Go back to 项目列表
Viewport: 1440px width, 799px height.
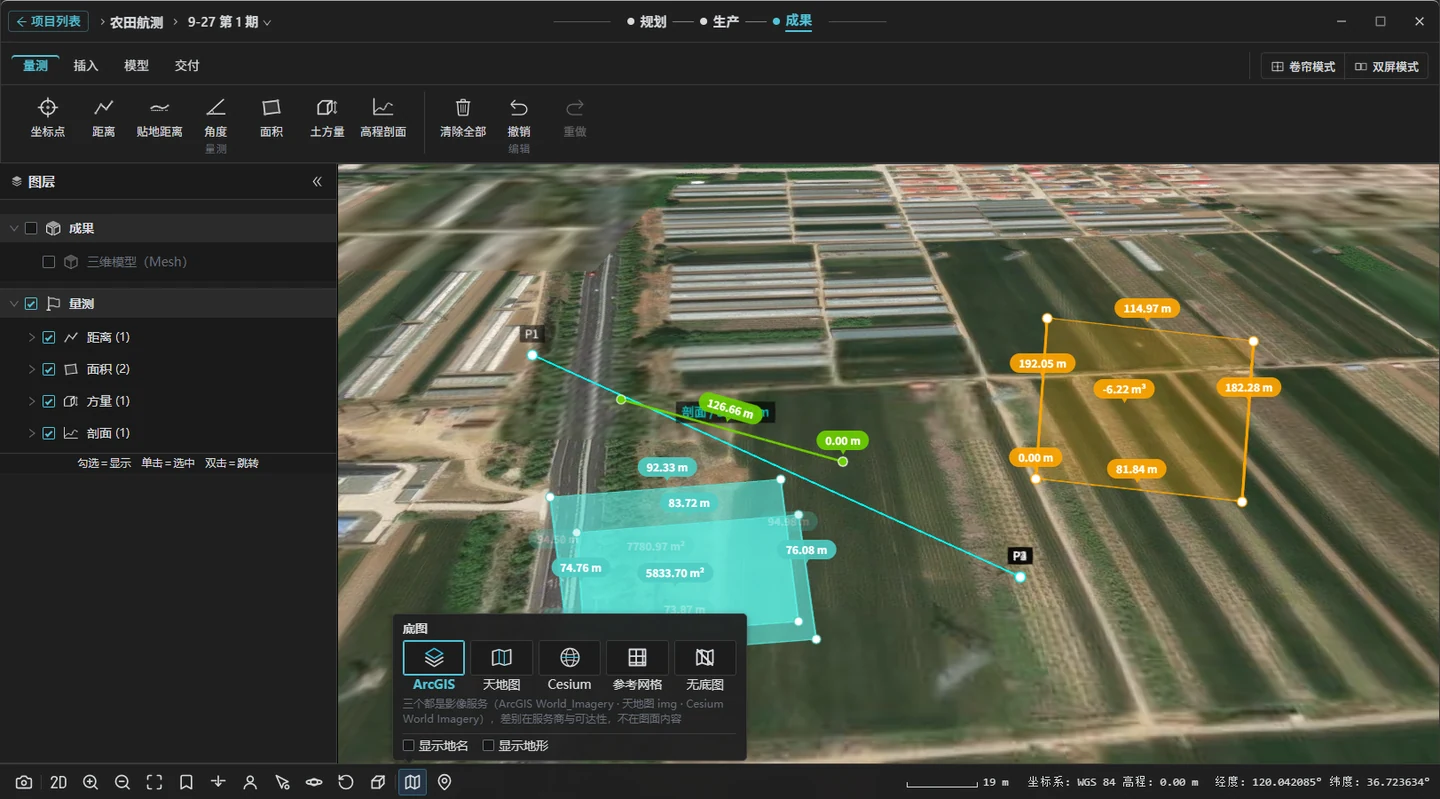coord(49,21)
